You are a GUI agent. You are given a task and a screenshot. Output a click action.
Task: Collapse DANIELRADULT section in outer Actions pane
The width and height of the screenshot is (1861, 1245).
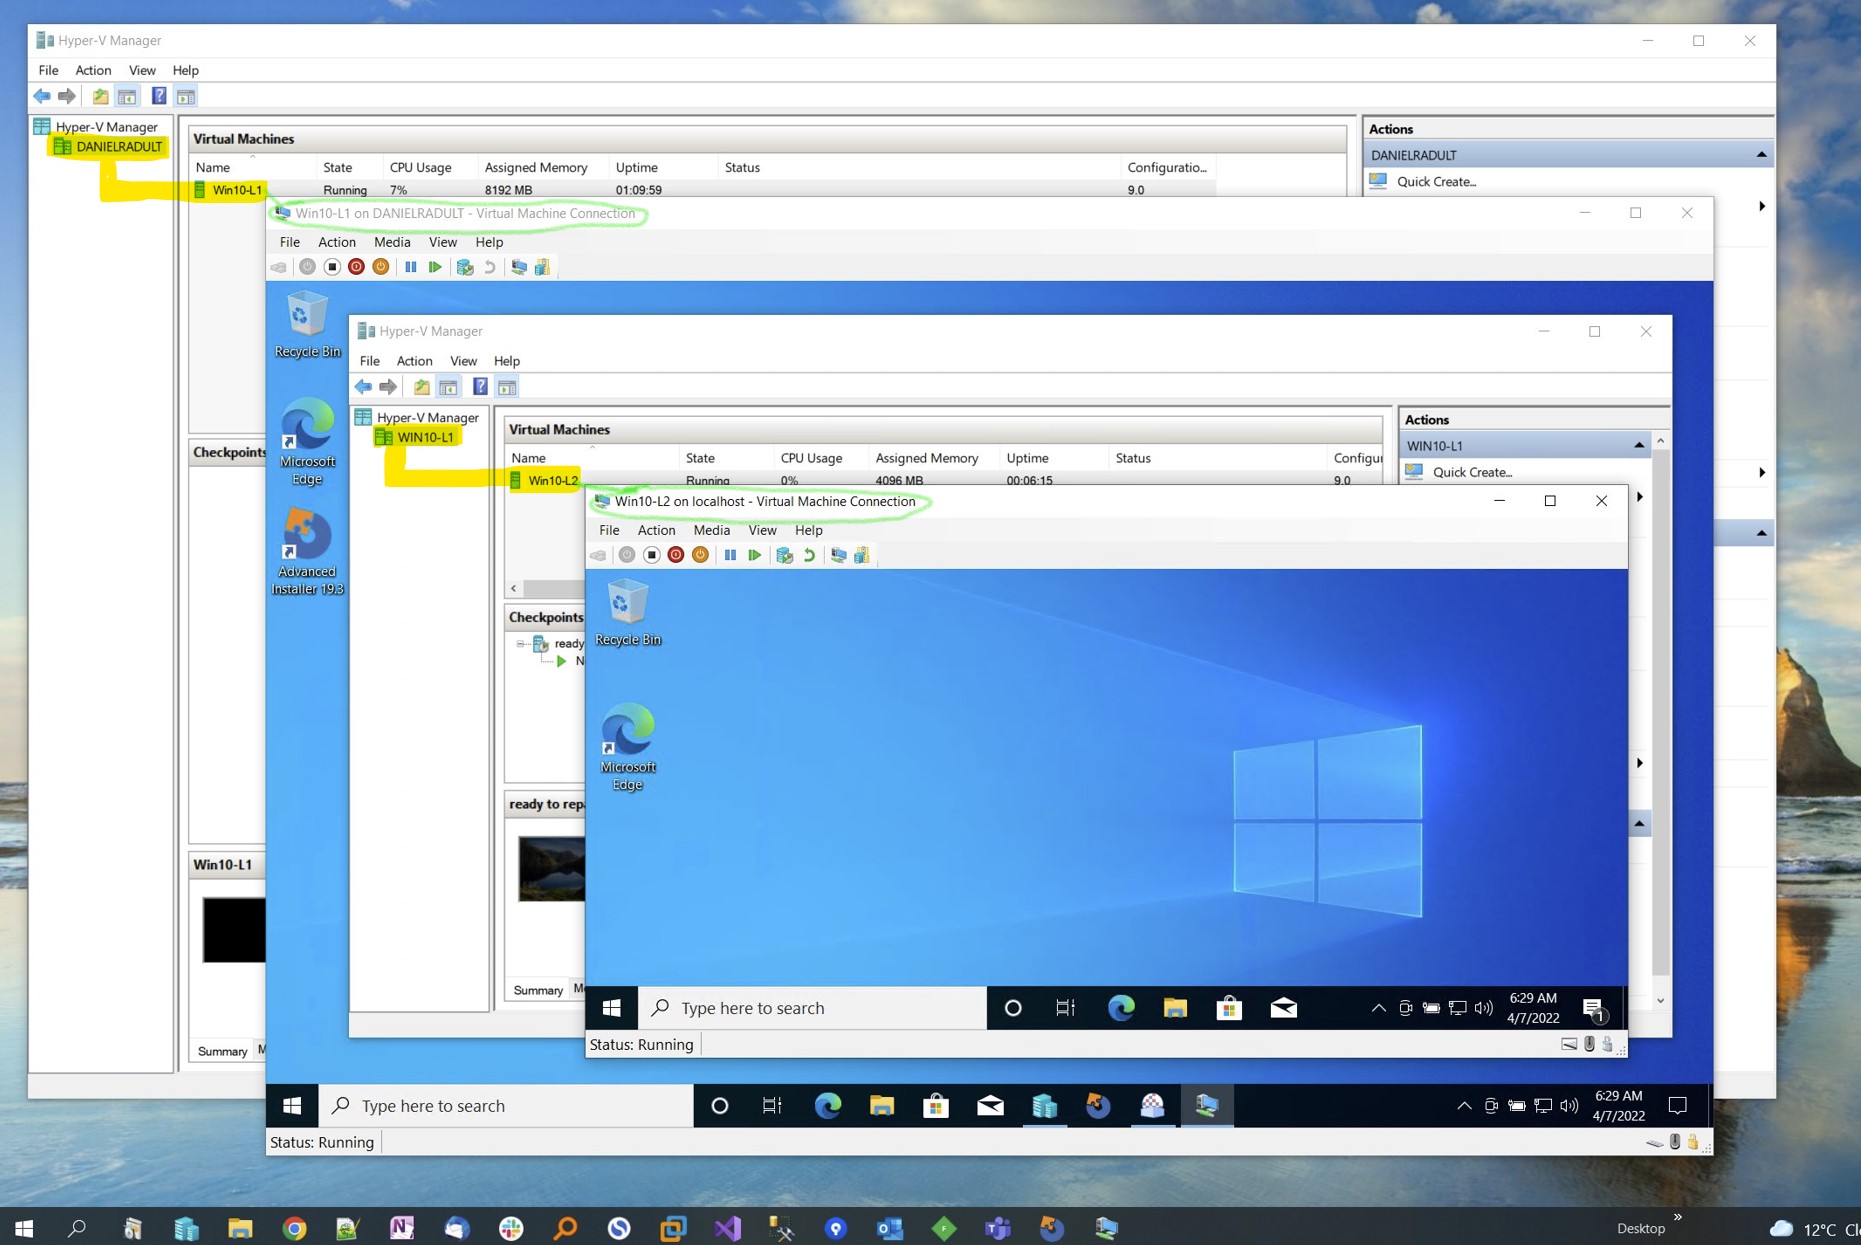pos(1761,155)
